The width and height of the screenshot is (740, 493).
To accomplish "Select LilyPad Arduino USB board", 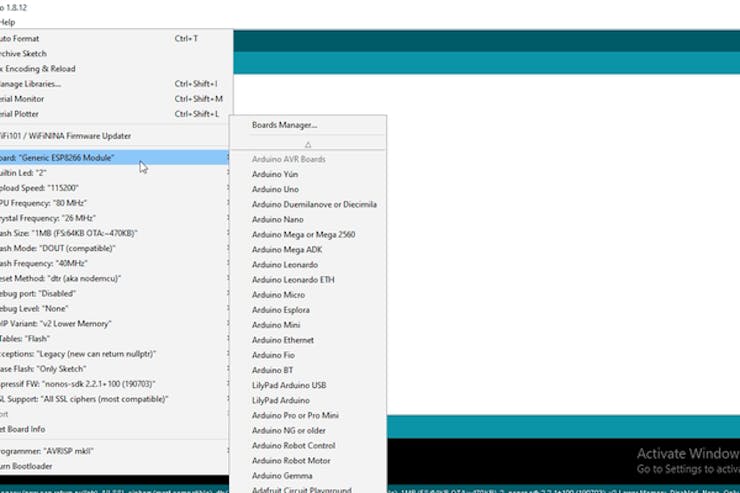I will point(308,385).
